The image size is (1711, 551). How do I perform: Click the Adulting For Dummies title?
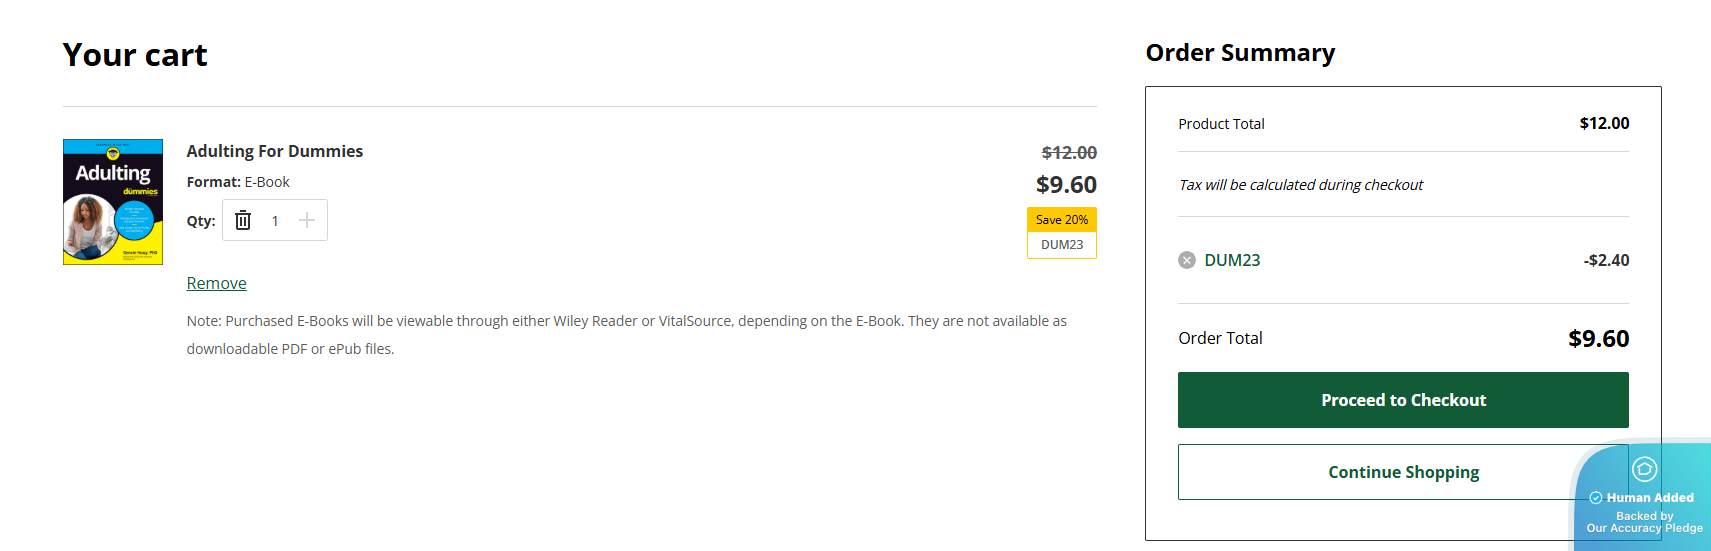[x=275, y=151]
